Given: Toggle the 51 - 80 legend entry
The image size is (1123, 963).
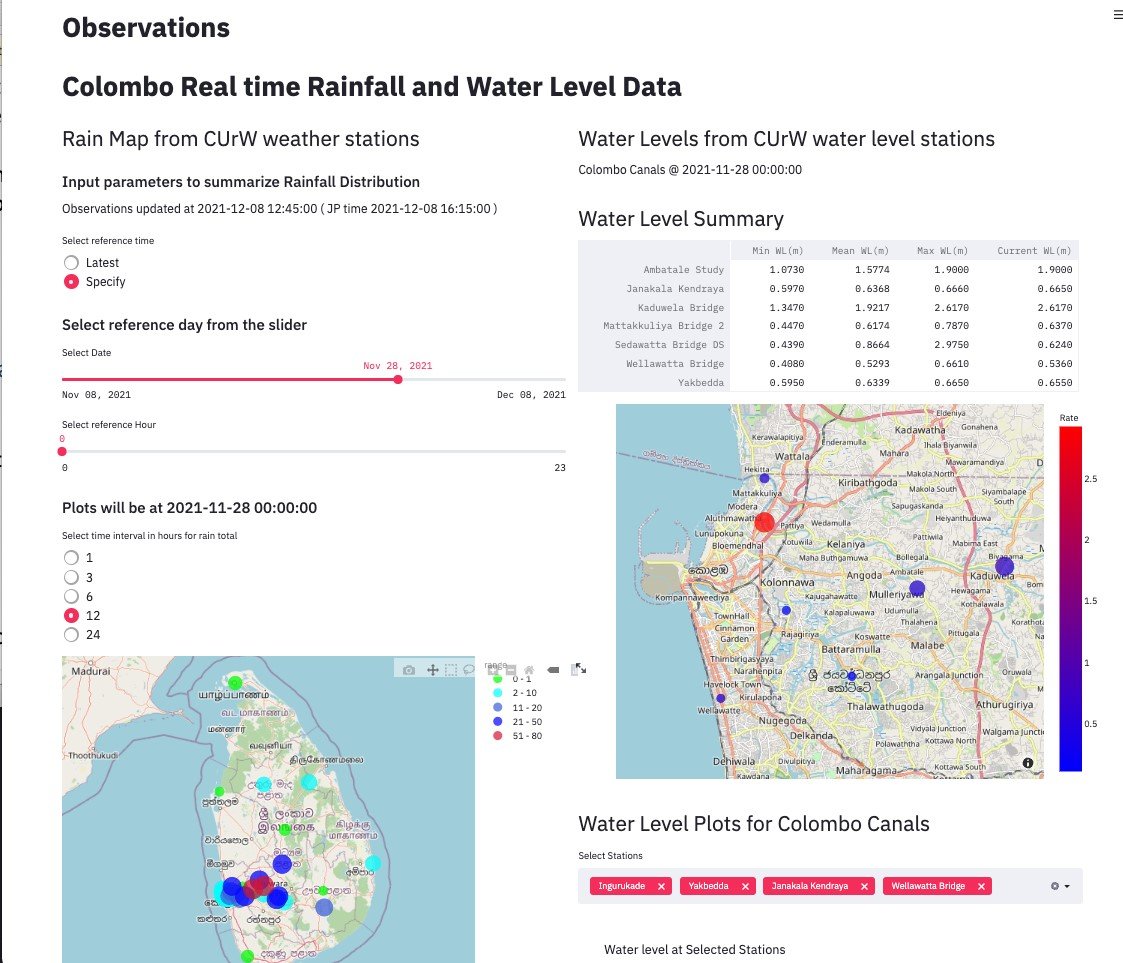Looking at the screenshot, I should [x=520, y=736].
